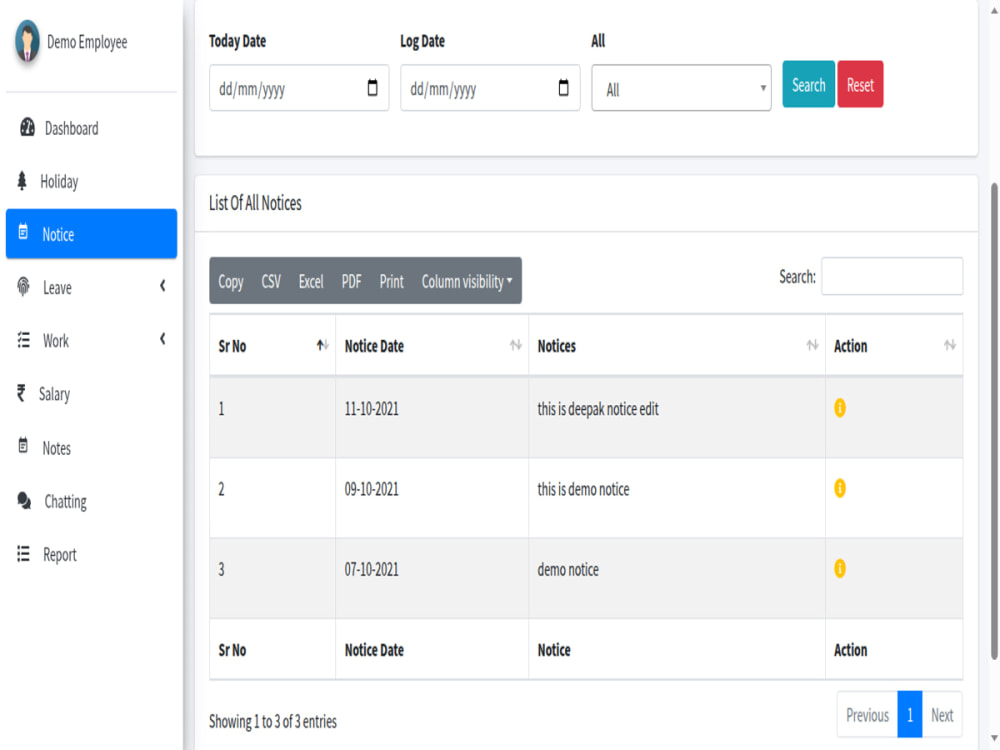Sort by Action column arrows

click(x=950, y=345)
